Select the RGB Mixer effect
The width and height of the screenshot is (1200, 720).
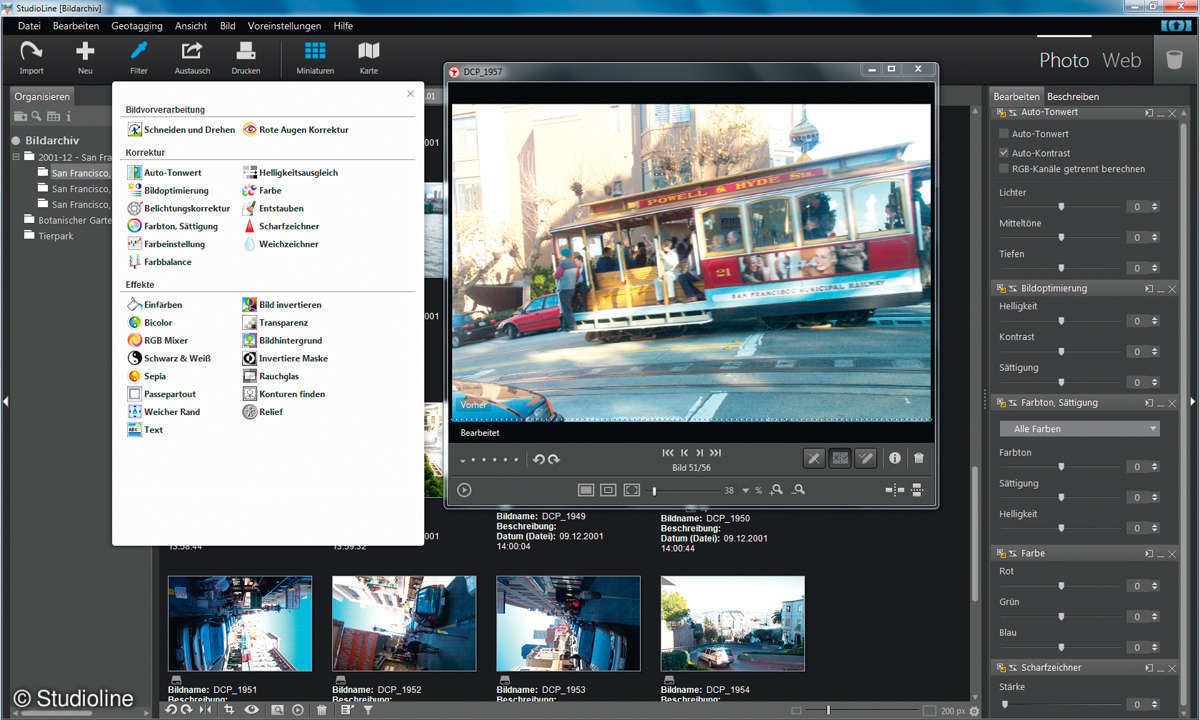click(158, 341)
